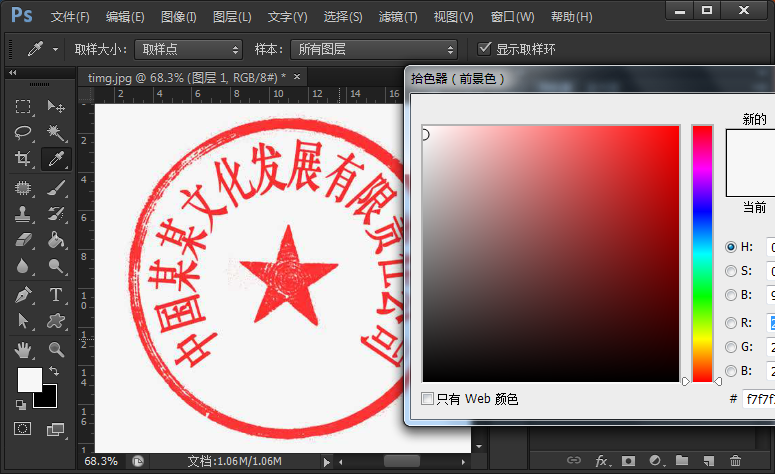Select the Brush tool
Image resolution: width=775 pixels, height=474 pixels.
point(55,188)
